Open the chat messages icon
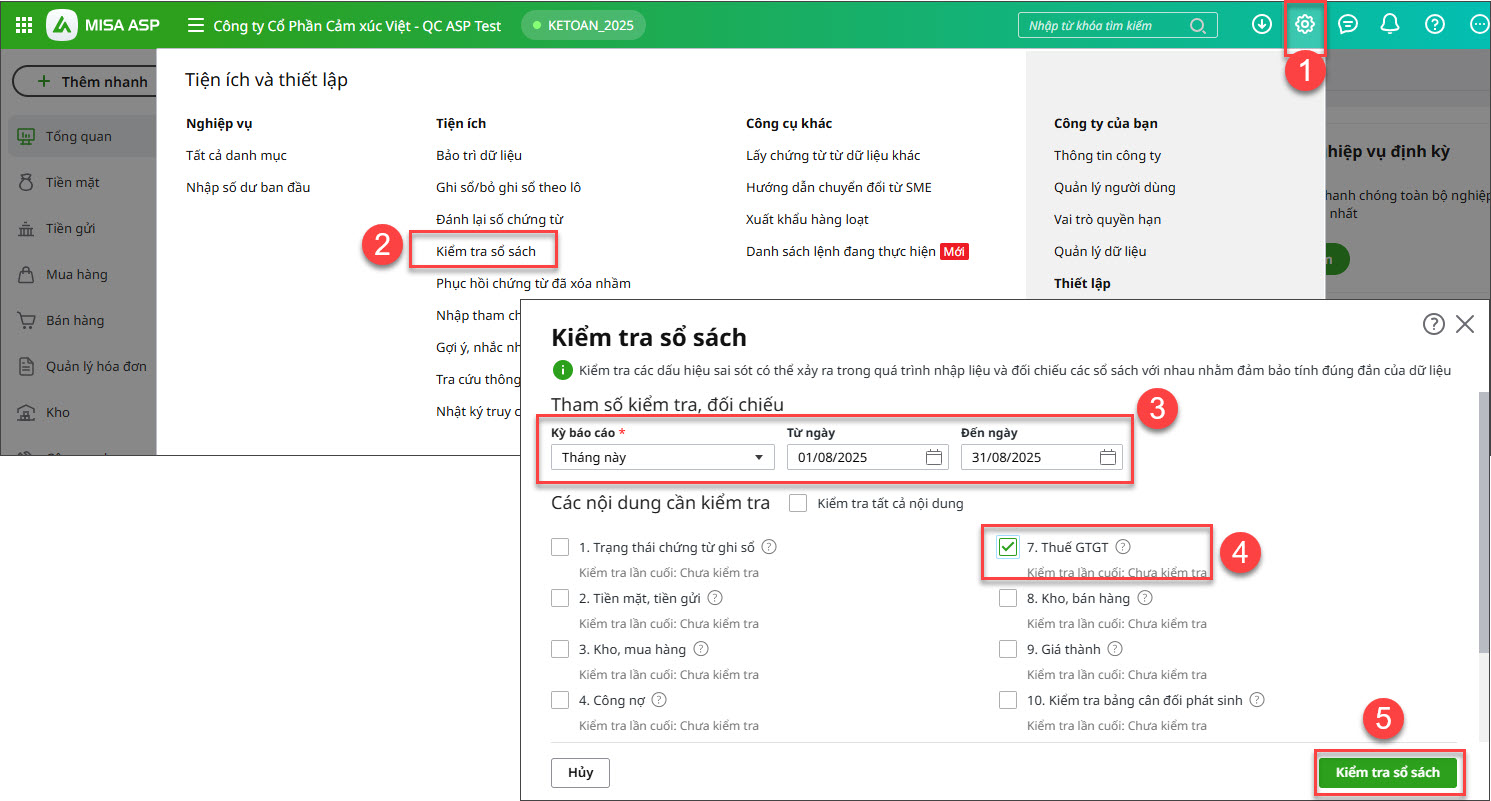1491x801 pixels. [x=1347, y=25]
